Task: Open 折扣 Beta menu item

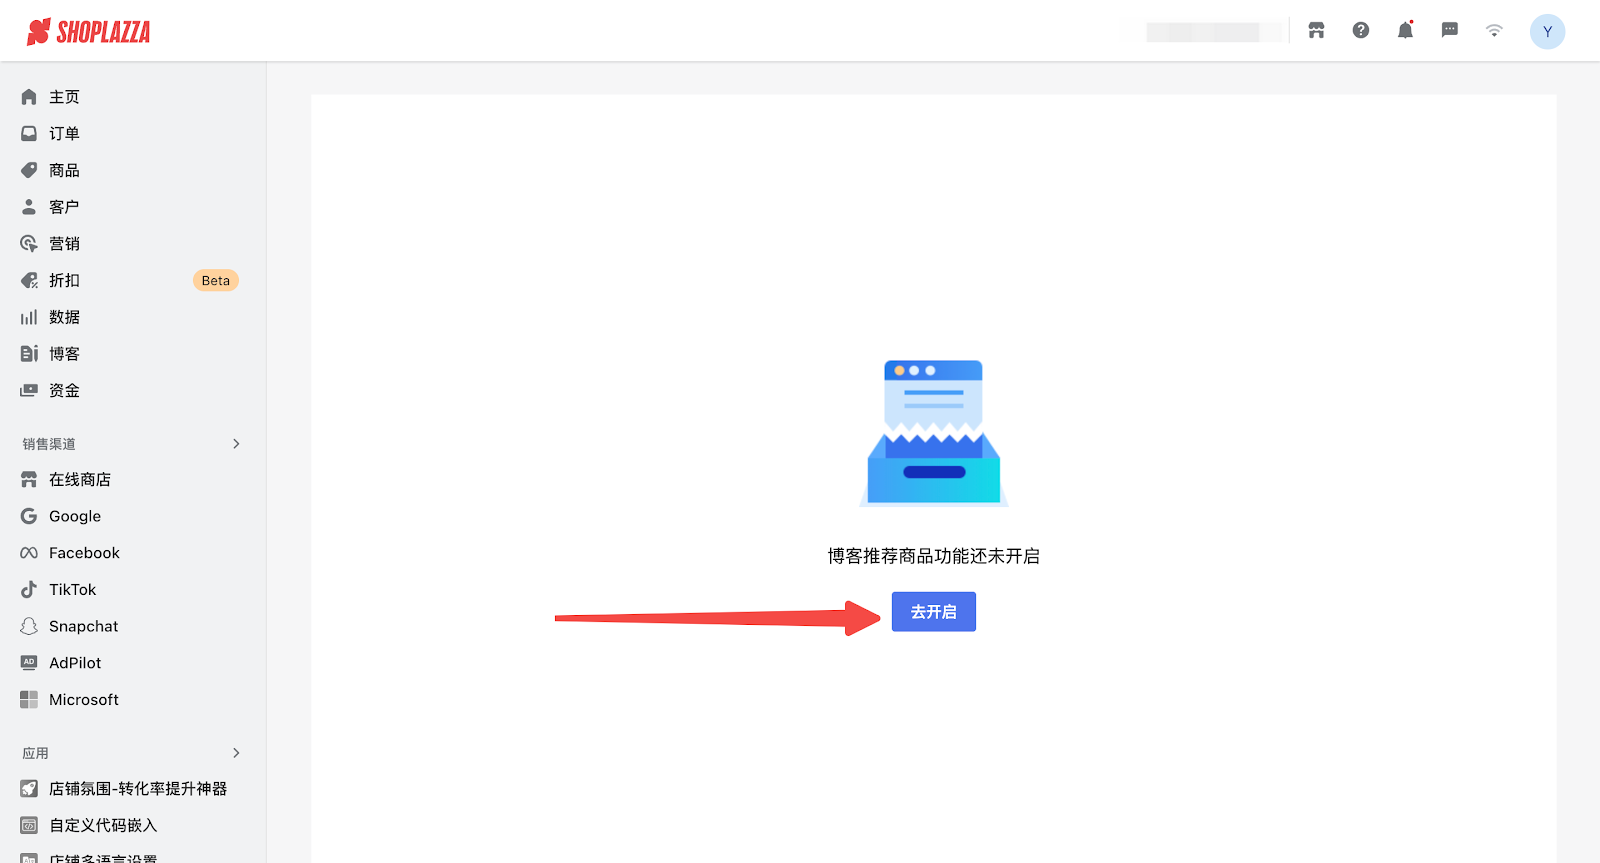Action: click(x=64, y=281)
